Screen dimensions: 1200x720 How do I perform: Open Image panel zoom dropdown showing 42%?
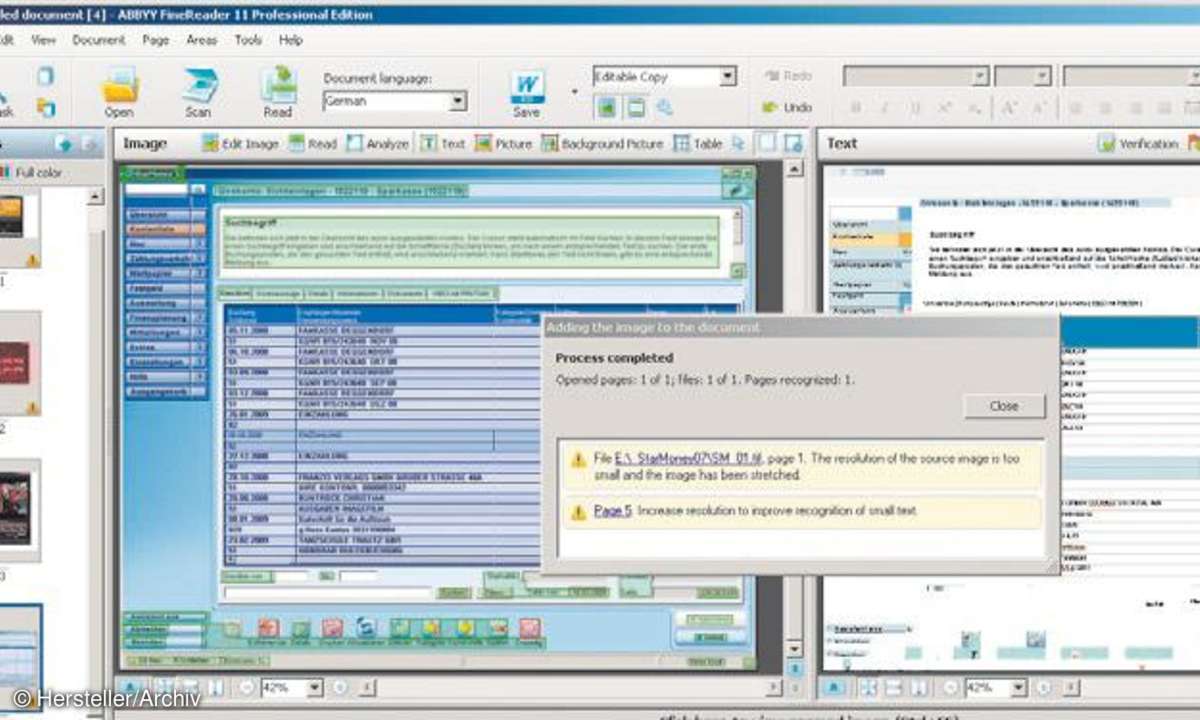(316, 688)
